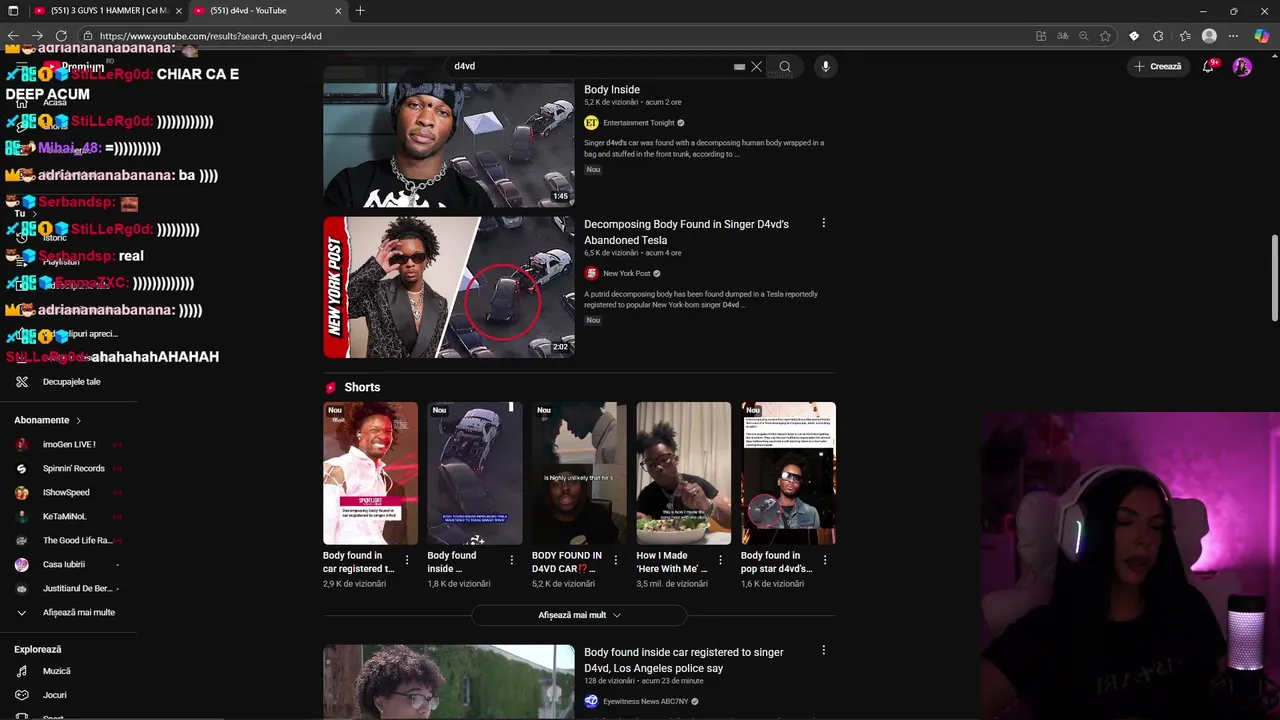This screenshot has height=720, width=1280.
Task: Click the Decupajele tale scissors icon
Action: (x=22, y=382)
